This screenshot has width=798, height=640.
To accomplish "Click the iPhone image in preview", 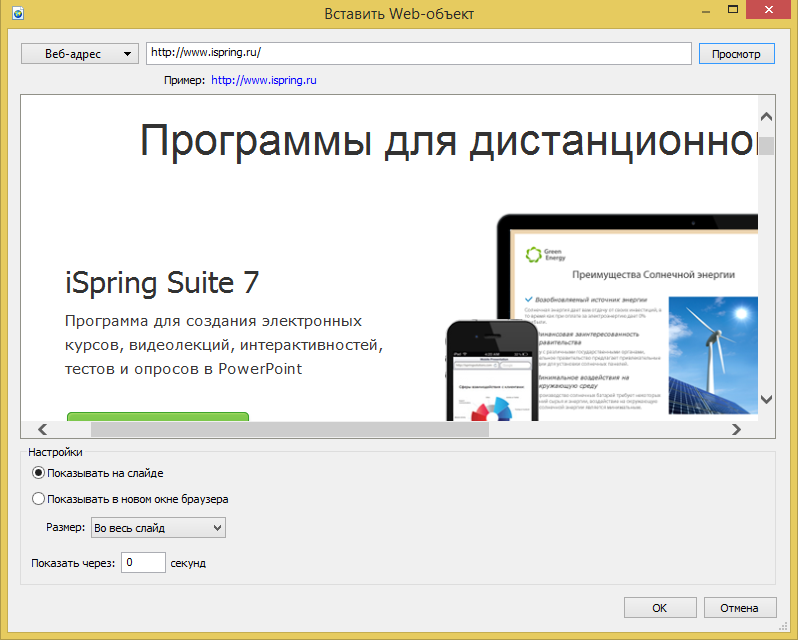I will coord(492,370).
